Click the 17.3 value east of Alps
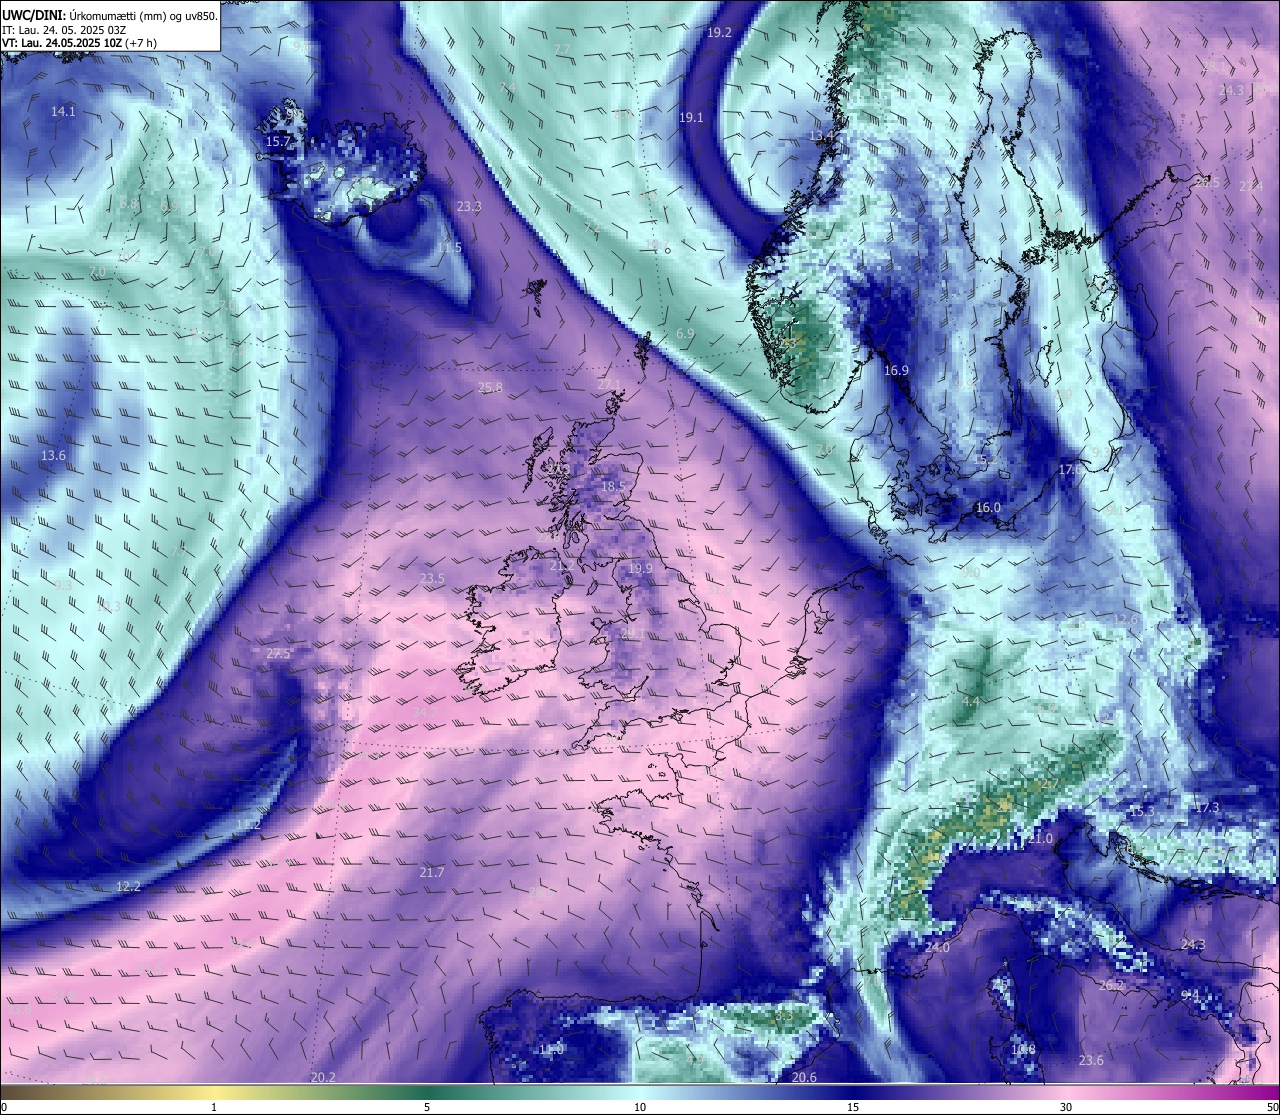1280x1115 pixels. [x=1207, y=808]
